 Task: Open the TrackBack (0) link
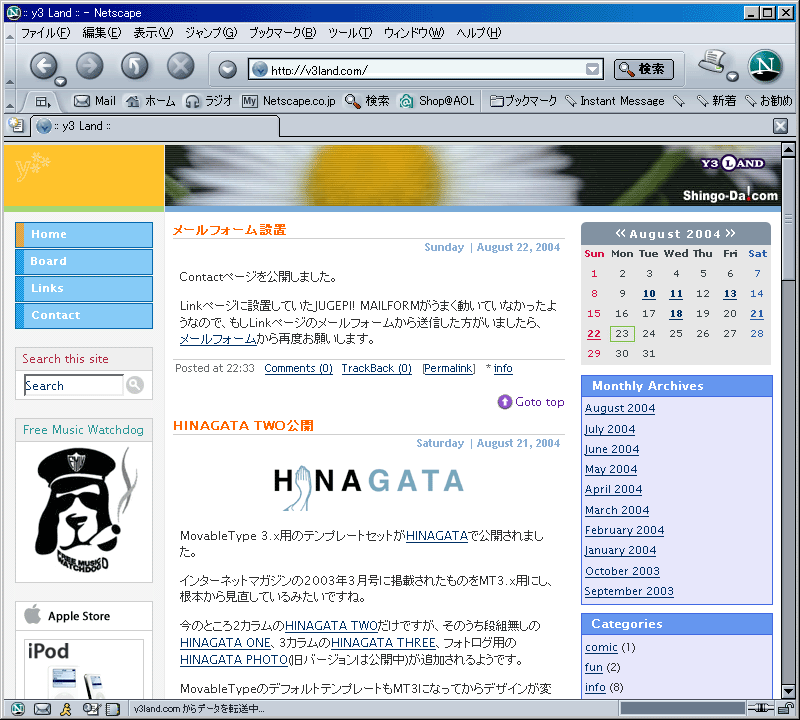(377, 368)
